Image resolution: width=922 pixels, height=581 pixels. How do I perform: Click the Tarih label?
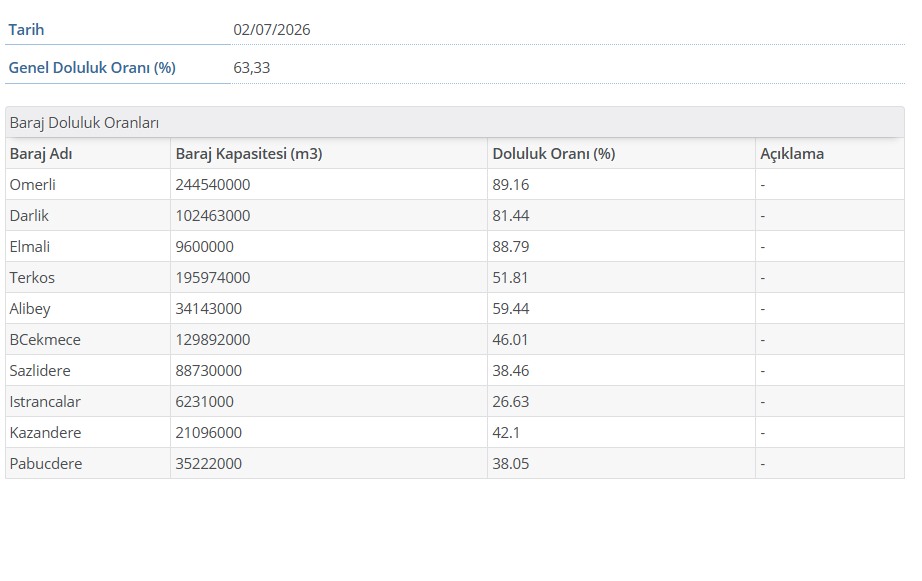tap(26, 29)
